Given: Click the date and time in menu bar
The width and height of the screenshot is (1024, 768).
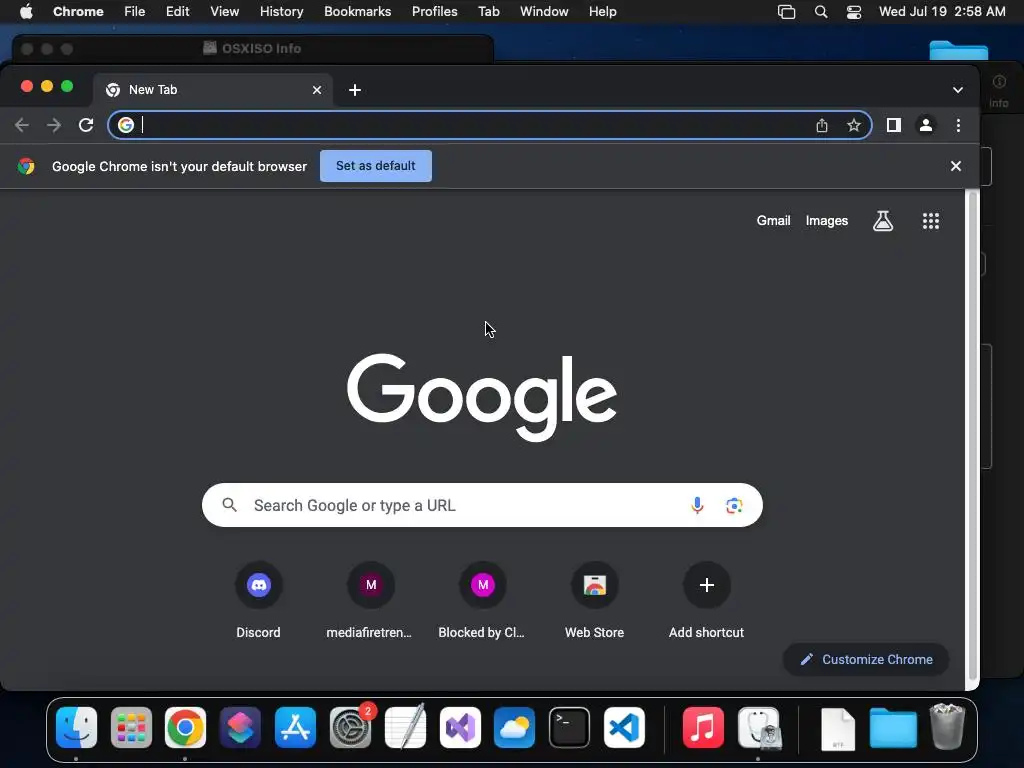Looking at the screenshot, I should [x=942, y=12].
